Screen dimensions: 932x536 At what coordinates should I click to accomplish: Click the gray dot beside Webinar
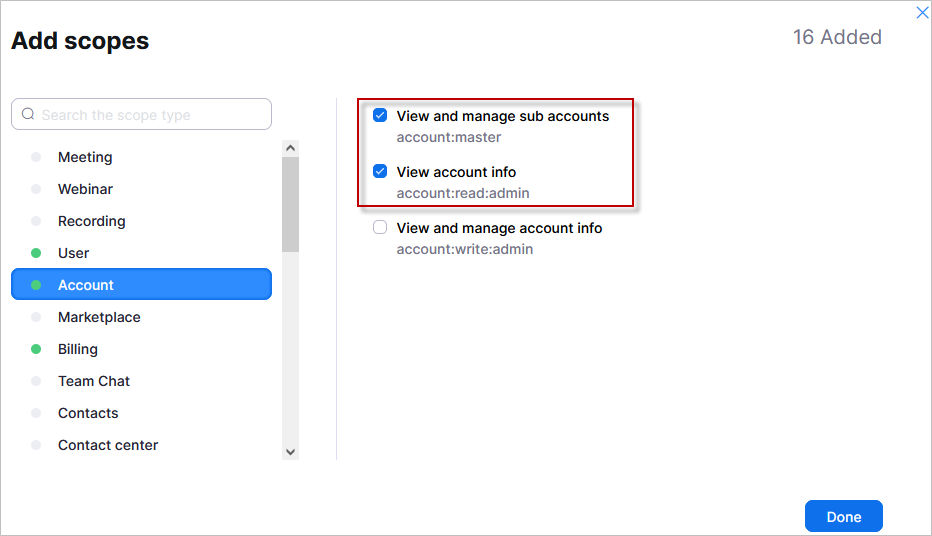click(x=36, y=189)
